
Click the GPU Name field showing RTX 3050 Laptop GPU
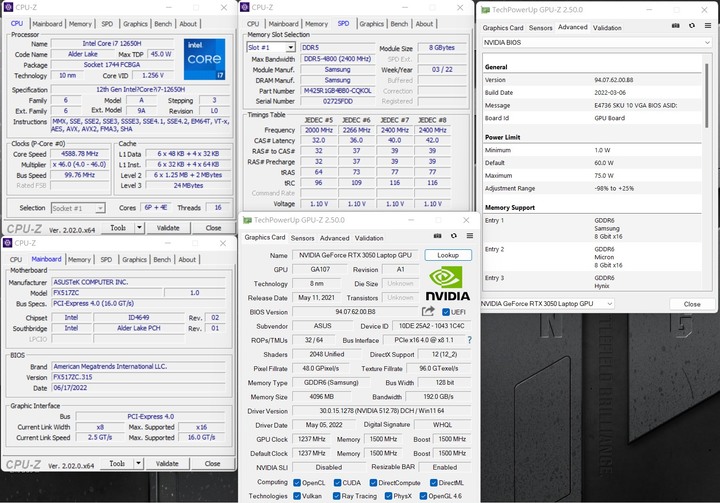355,255
